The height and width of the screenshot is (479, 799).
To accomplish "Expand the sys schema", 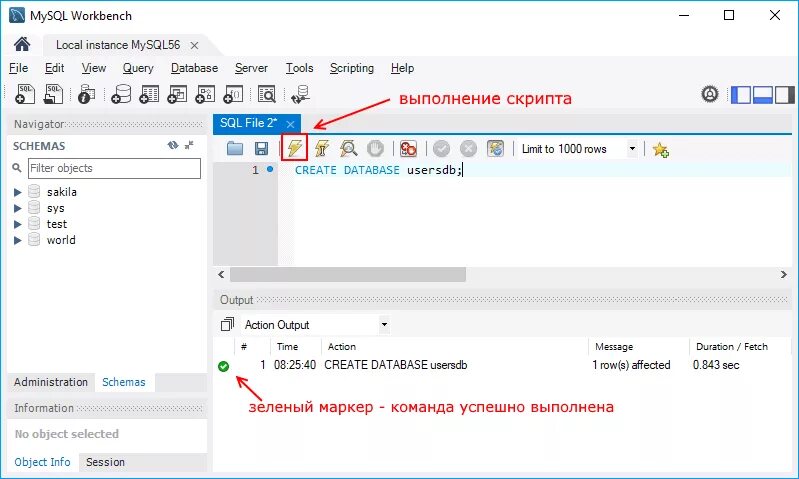I will coord(17,208).
